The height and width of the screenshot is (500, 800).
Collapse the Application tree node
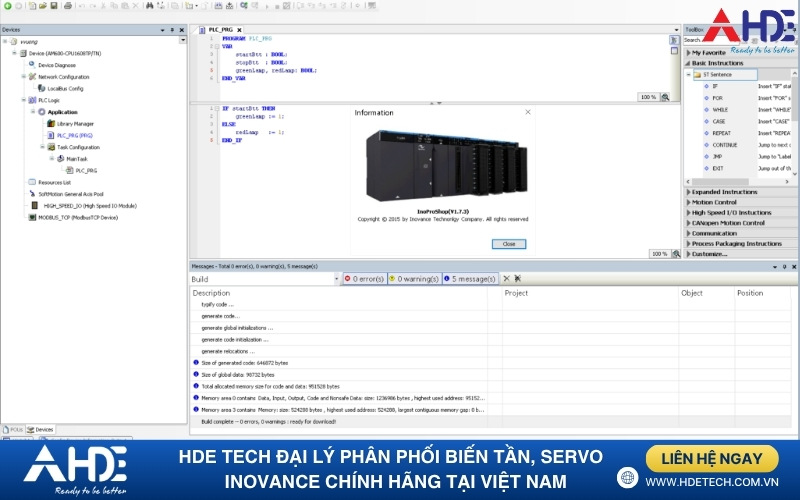point(33,112)
